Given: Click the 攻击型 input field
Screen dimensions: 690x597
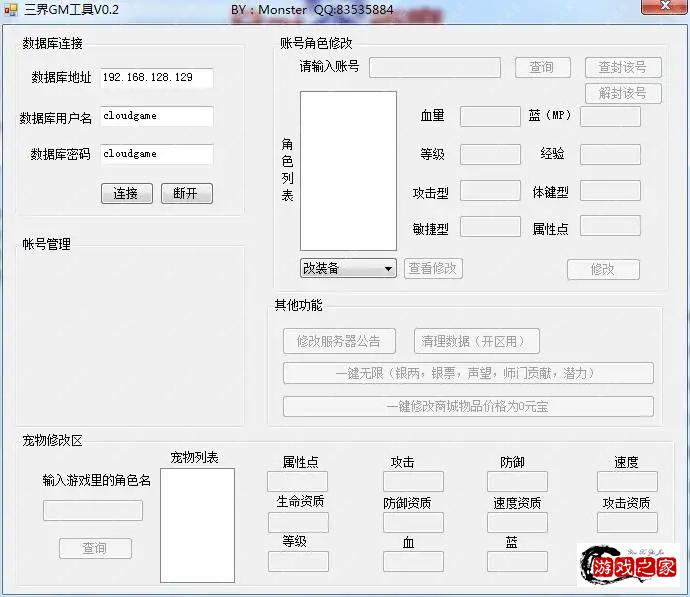Looking at the screenshot, I should 490,190.
